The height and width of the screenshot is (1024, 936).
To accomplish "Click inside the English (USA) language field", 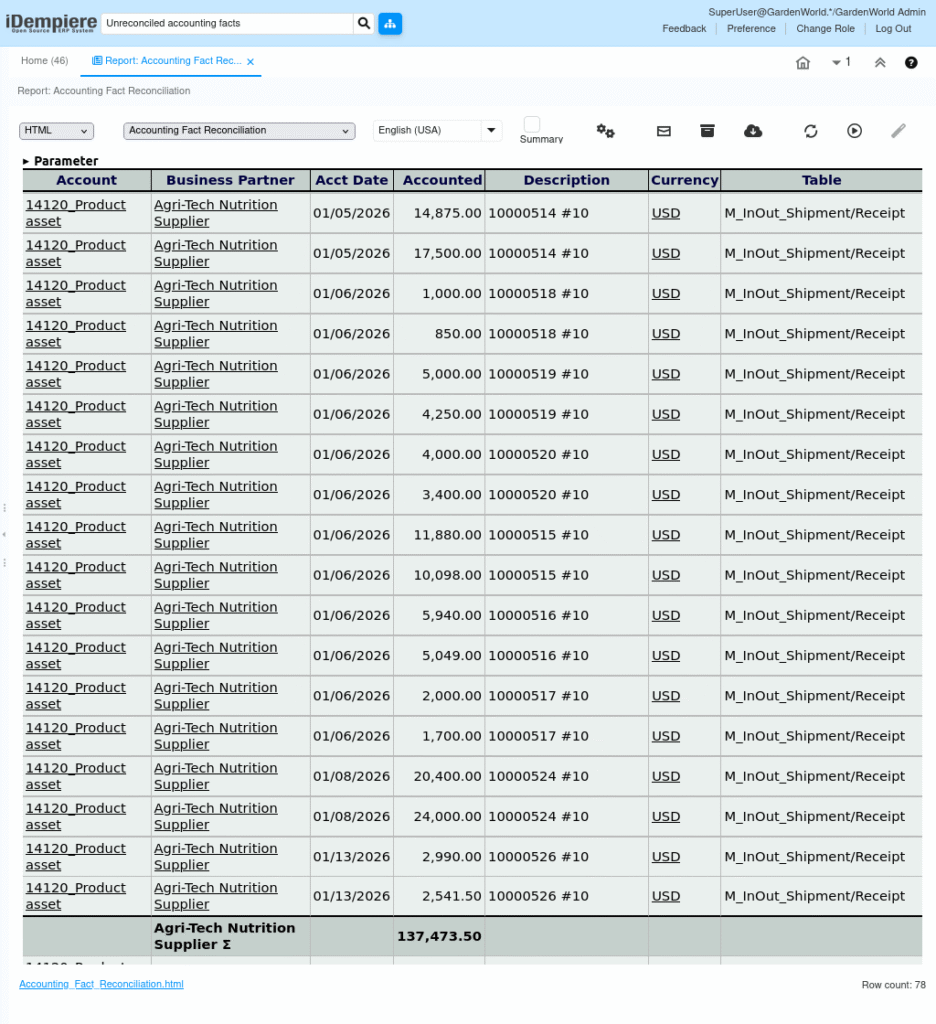I will tap(427, 130).
